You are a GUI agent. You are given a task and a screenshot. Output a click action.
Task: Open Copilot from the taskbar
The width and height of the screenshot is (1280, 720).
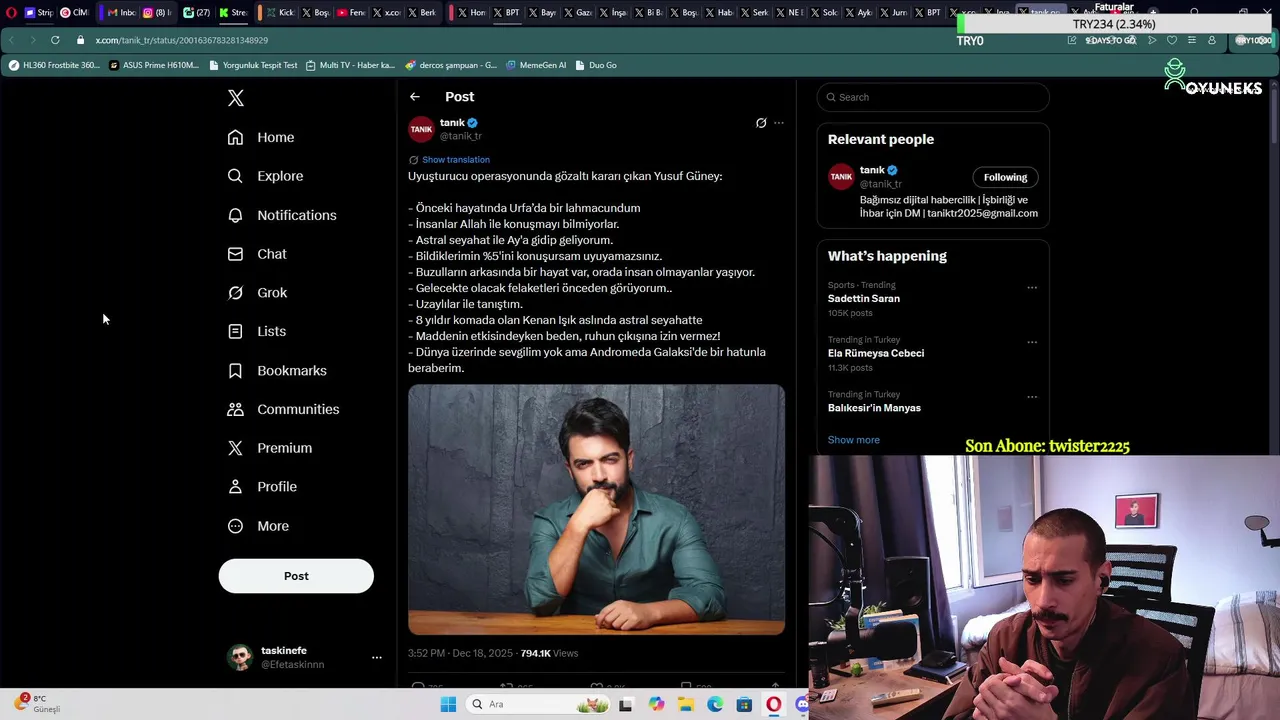[x=656, y=705]
